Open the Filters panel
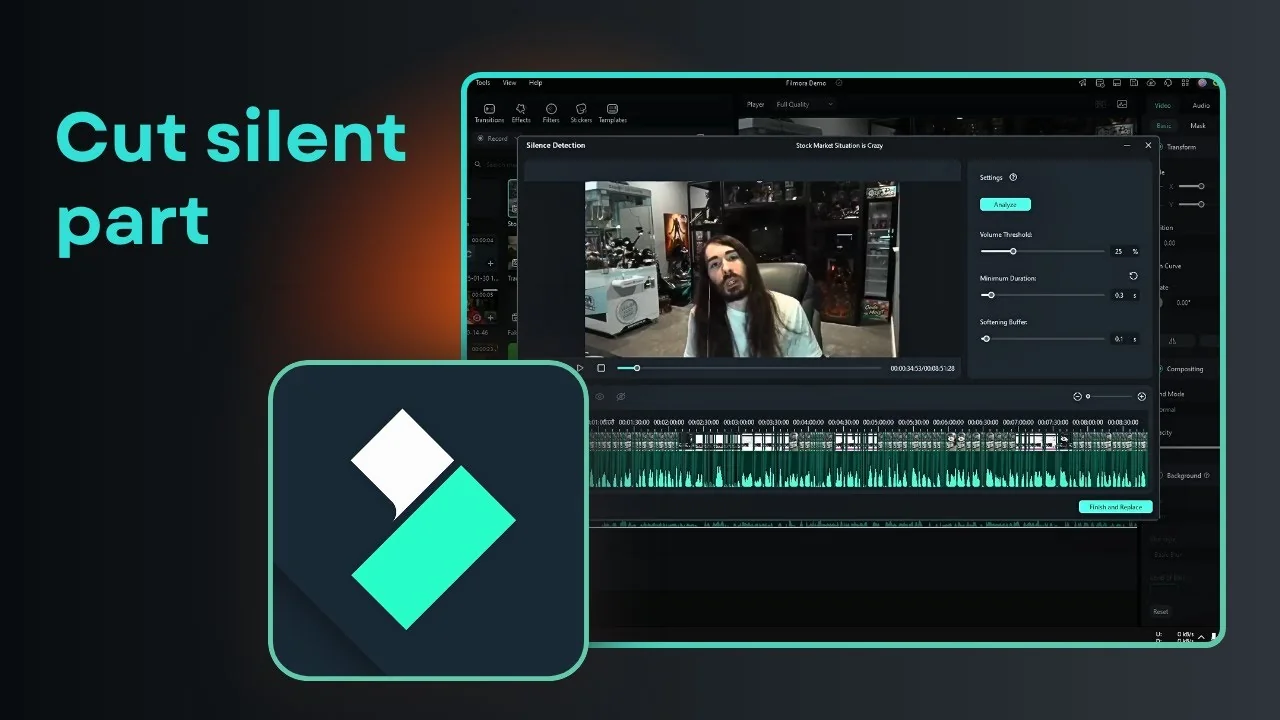 (x=551, y=112)
